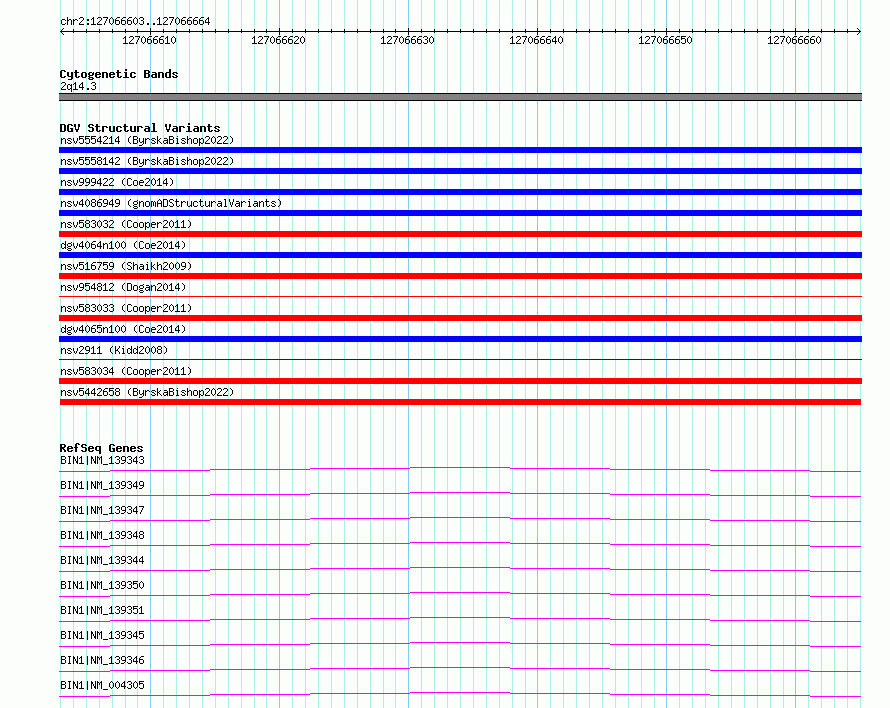The width and height of the screenshot is (890, 708).
Task: Open variant nsv4086949 (gnomADStructuralVariants) label
Action: [171, 203]
